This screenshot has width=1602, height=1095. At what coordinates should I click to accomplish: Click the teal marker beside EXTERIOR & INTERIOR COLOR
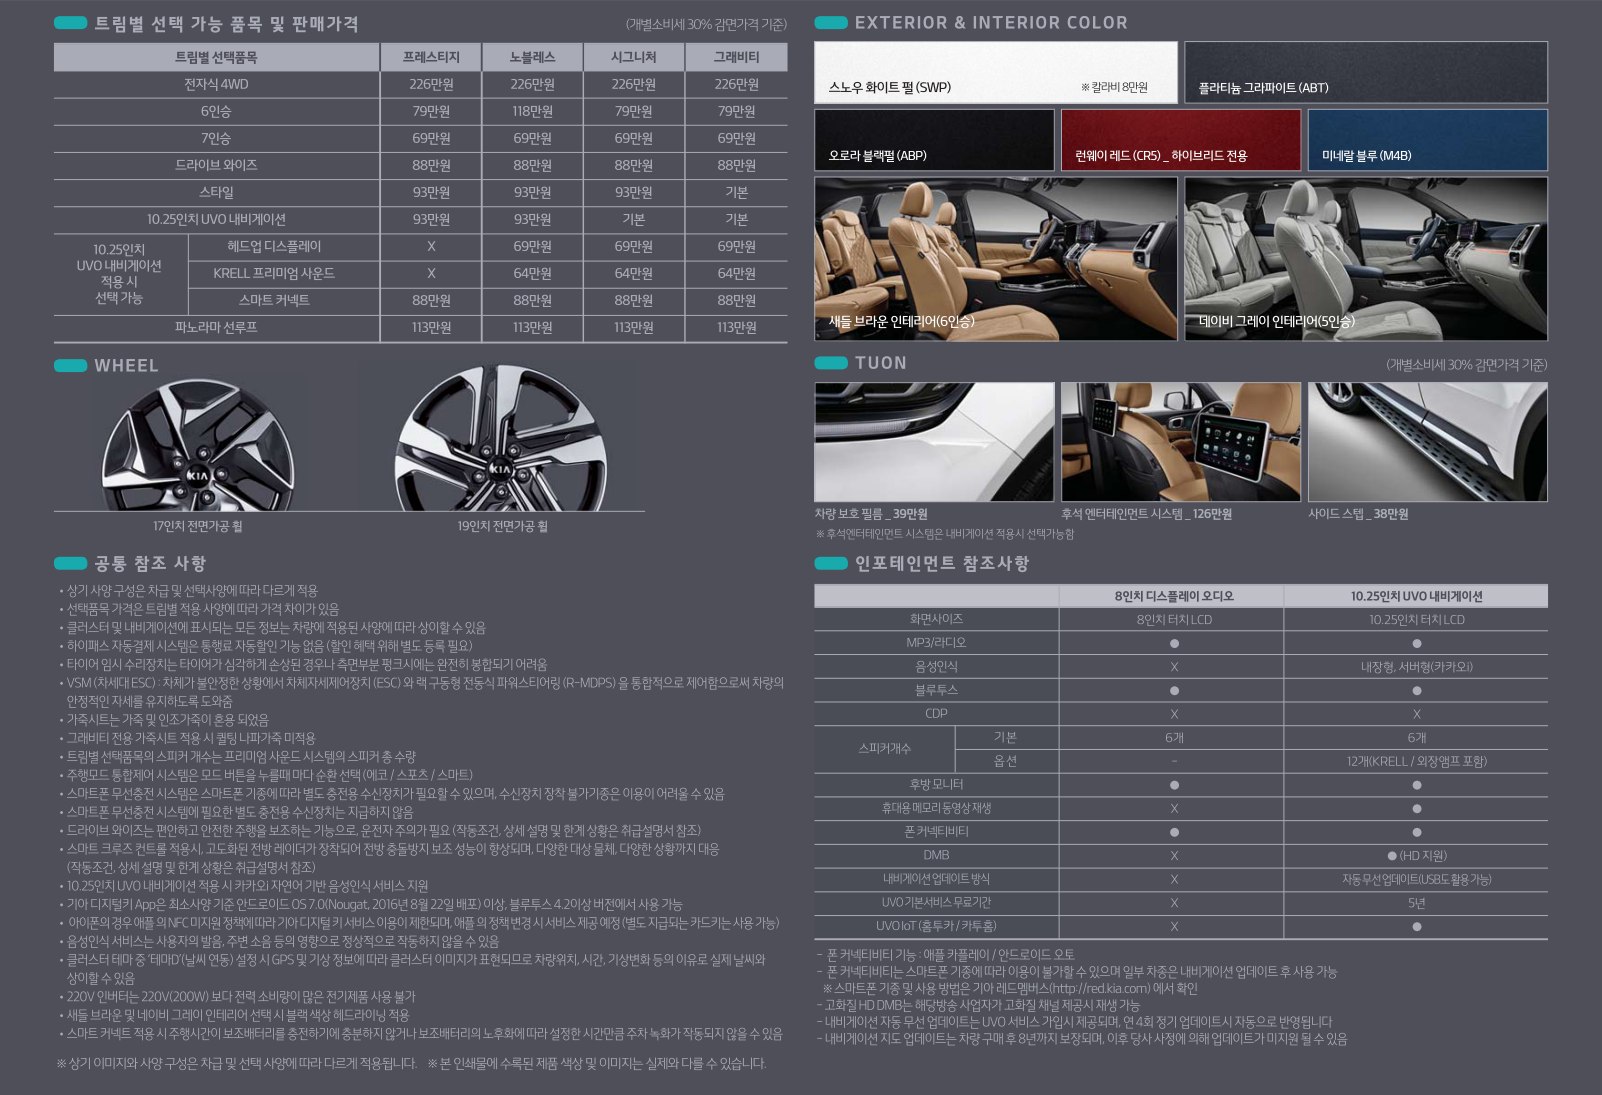coord(831,23)
